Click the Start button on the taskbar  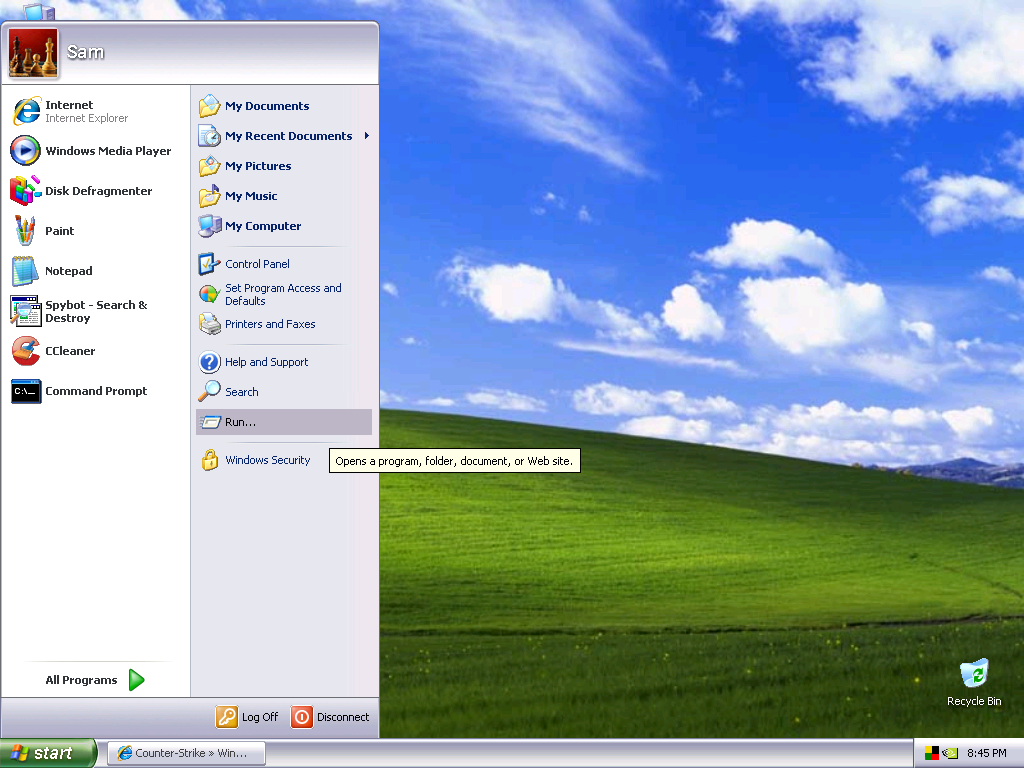click(x=48, y=753)
